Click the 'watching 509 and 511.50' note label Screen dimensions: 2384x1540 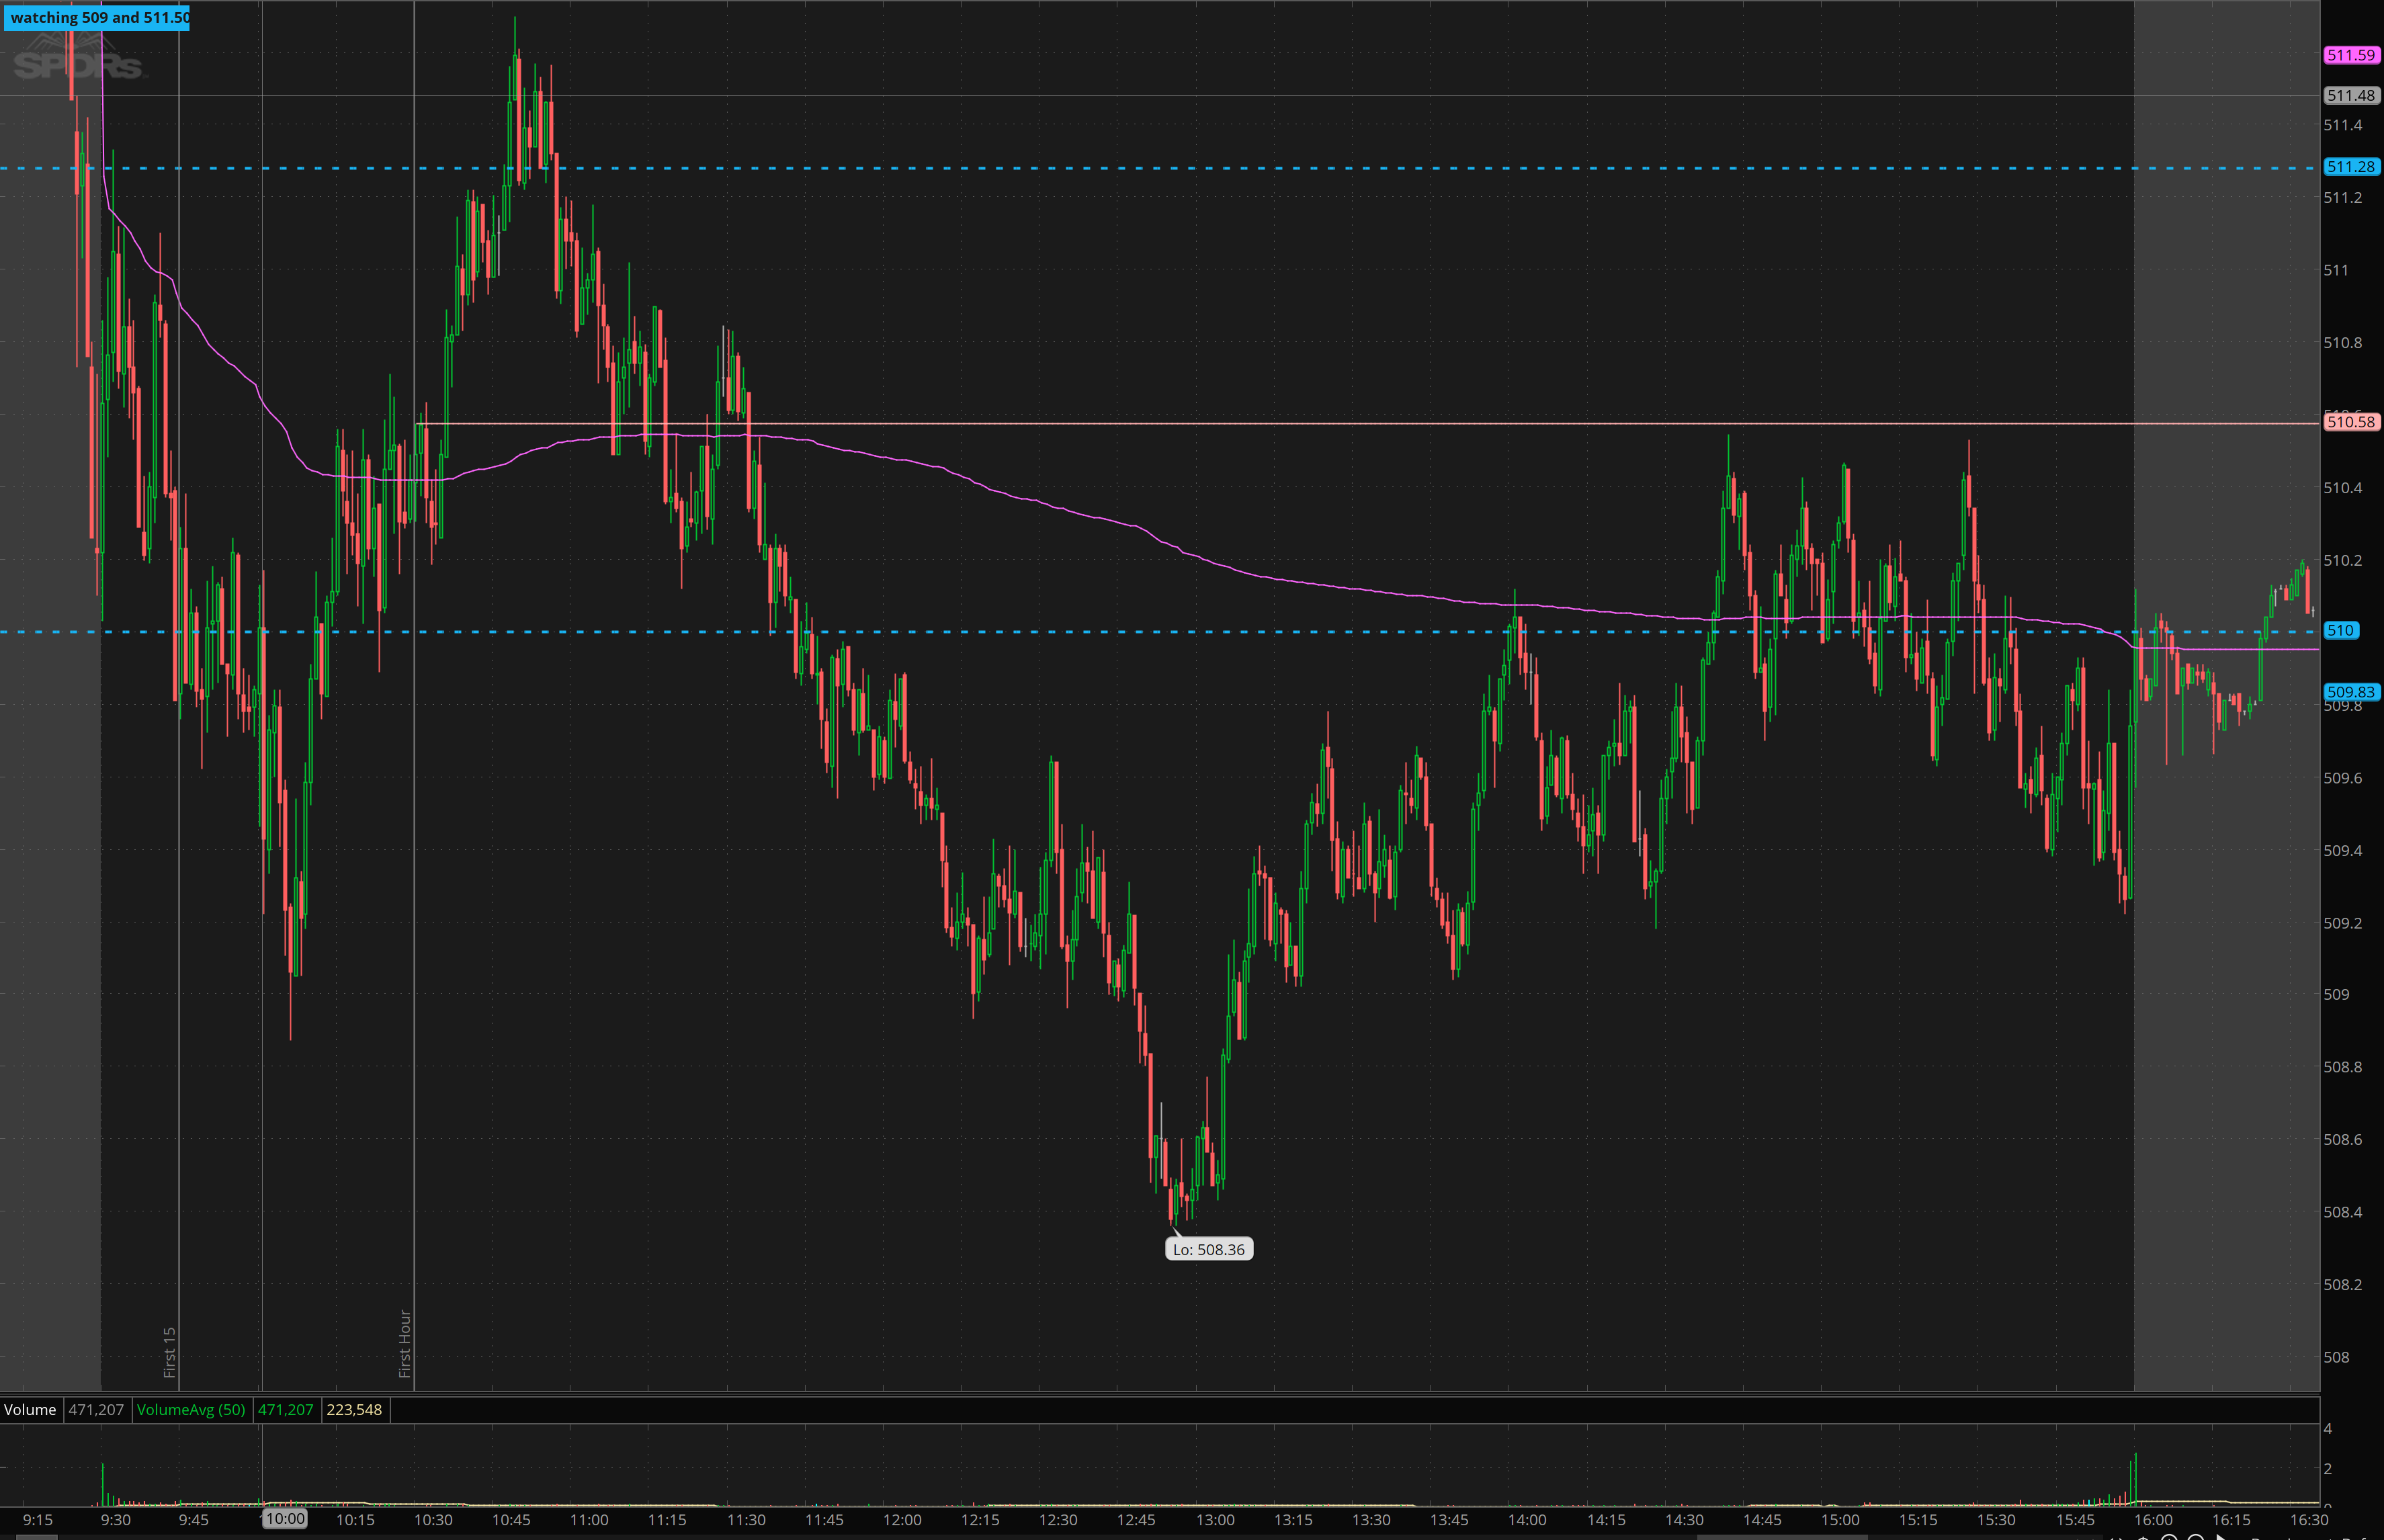[x=97, y=17]
